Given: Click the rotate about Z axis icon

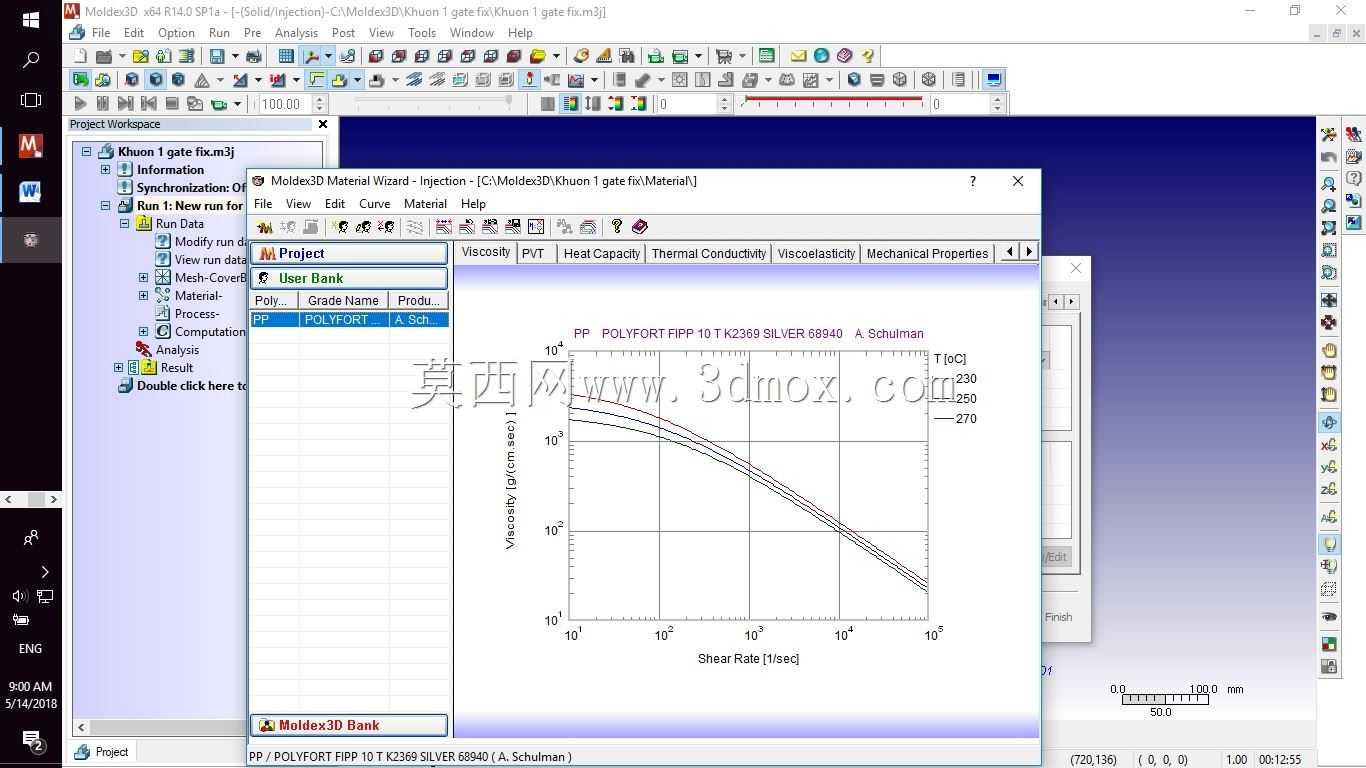Looking at the screenshot, I should pyautogui.click(x=1329, y=489).
